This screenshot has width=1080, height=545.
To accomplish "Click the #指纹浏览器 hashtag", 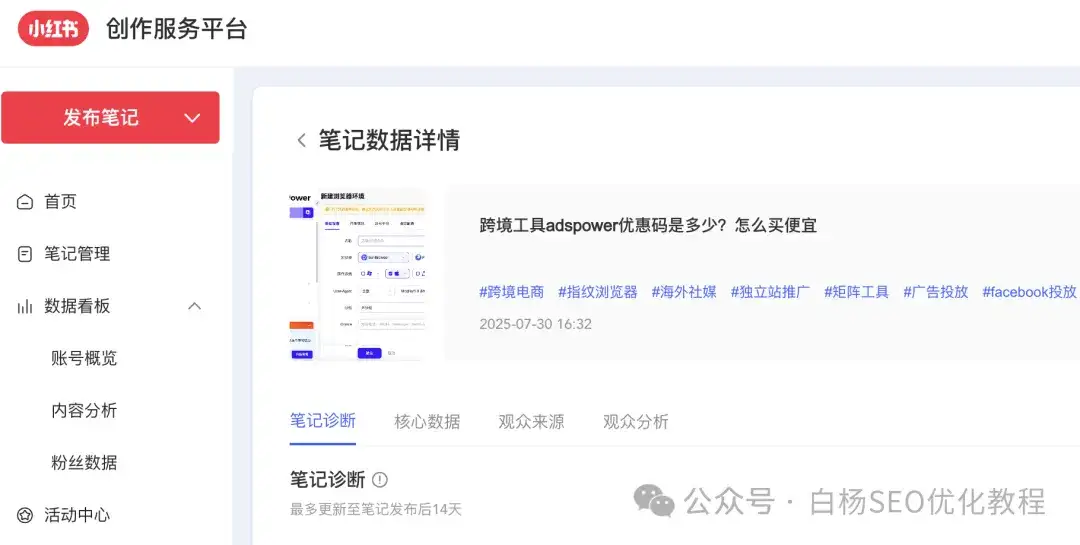I will 598,292.
